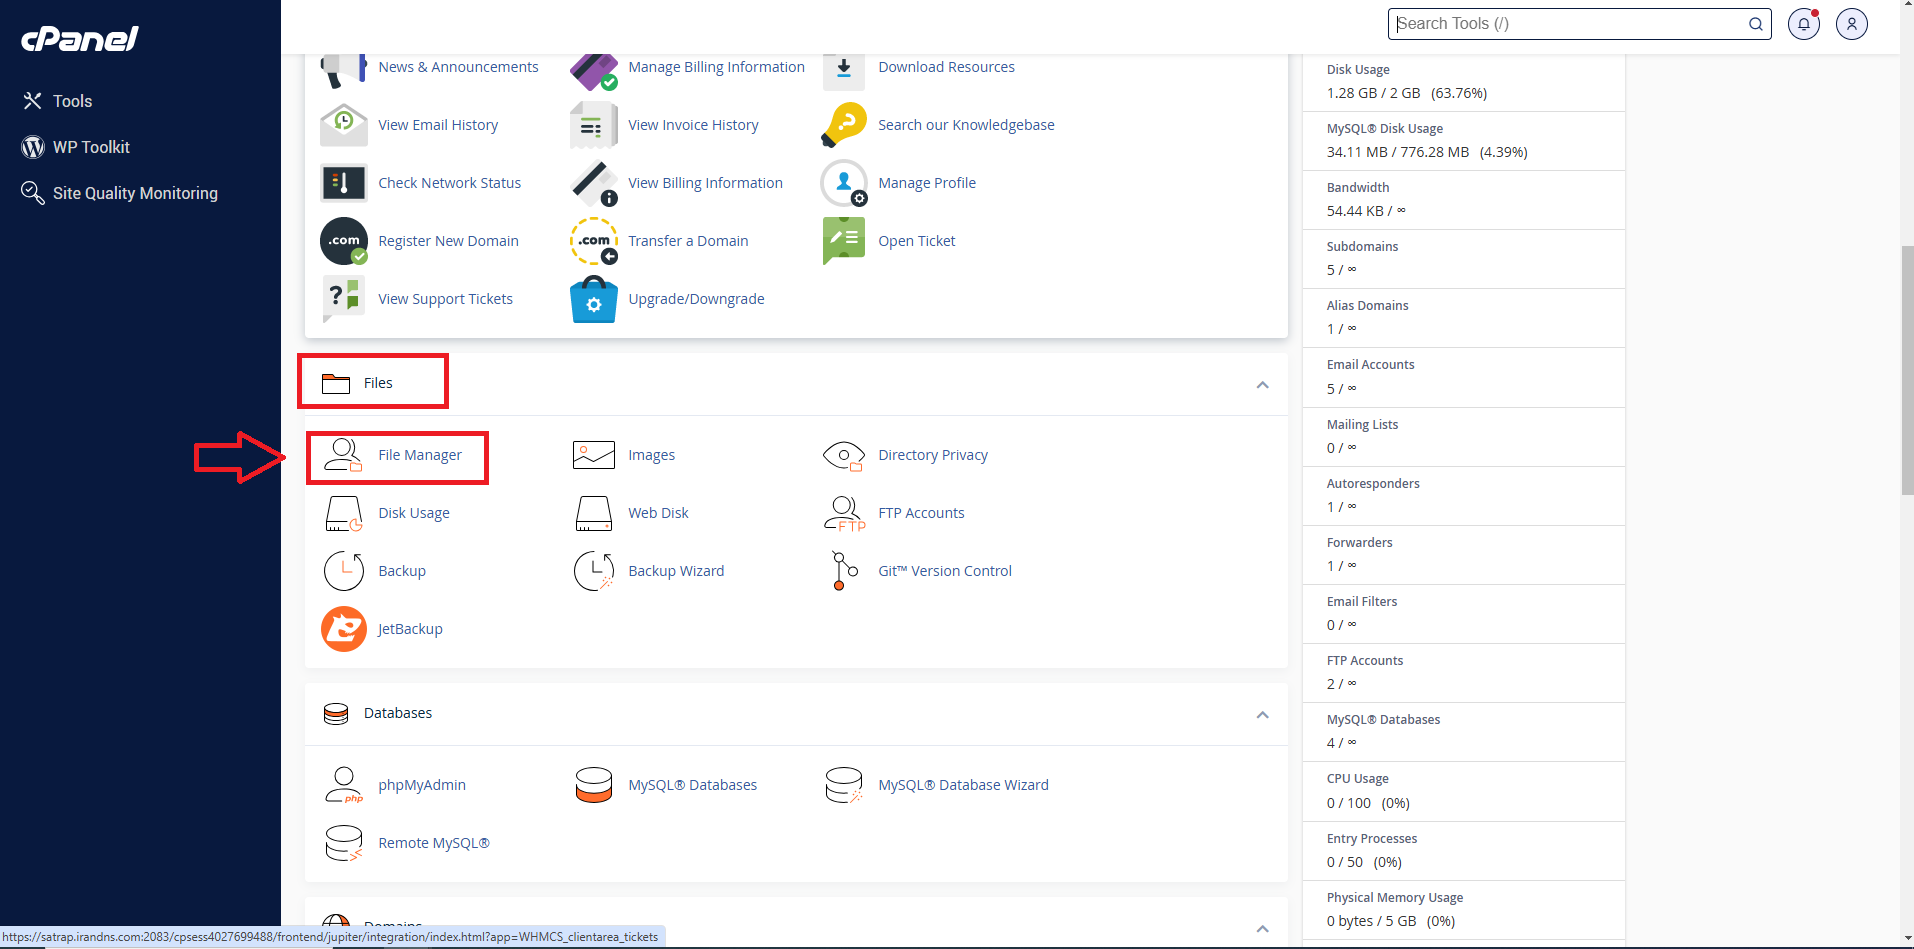Collapse the Files section chevron

[x=1262, y=385]
